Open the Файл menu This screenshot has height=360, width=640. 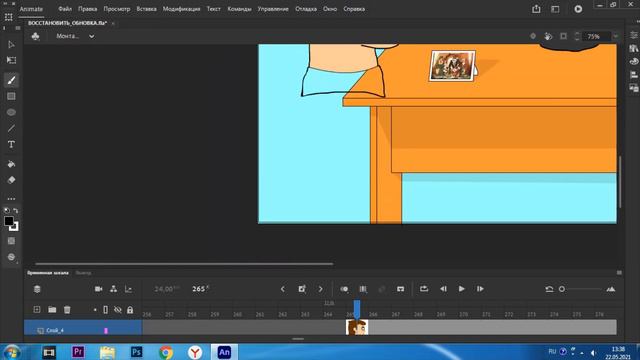pos(65,9)
